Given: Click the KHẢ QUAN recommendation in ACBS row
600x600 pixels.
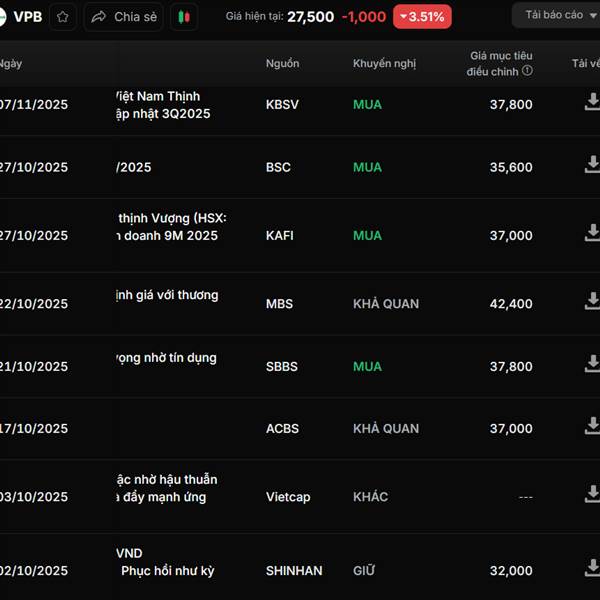Looking at the screenshot, I should 386,429.
